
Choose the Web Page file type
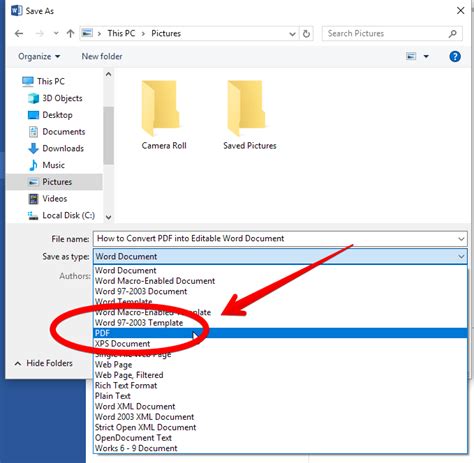coord(280,365)
